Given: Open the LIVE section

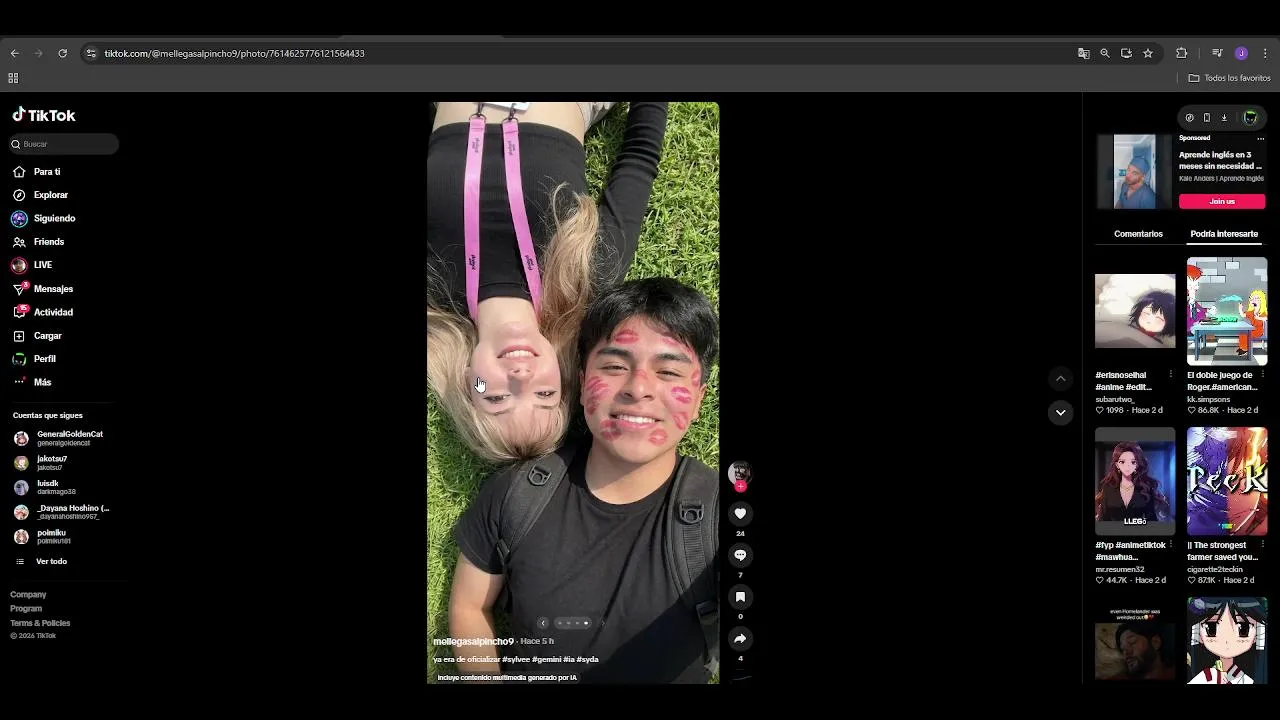Looking at the screenshot, I should point(32,265).
